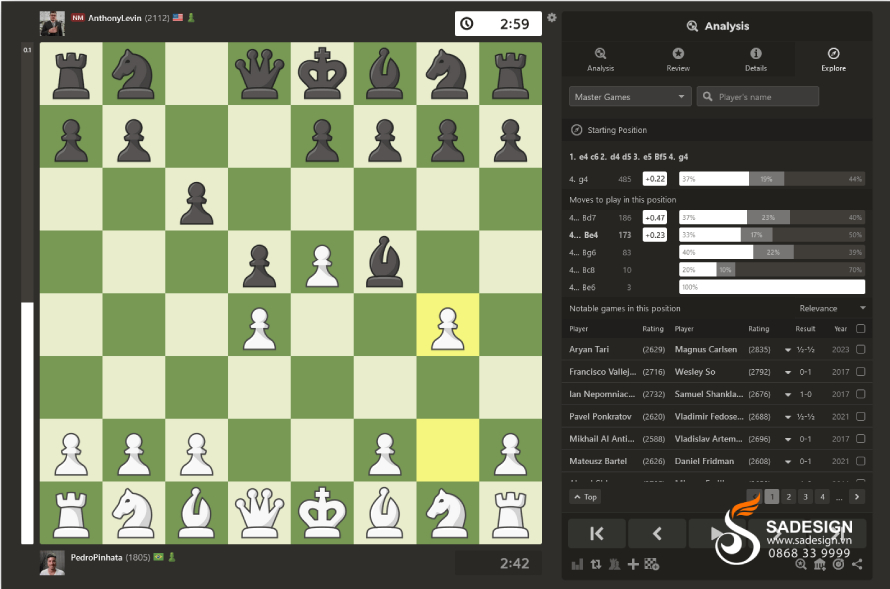This screenshot has width=890, height=589.
Task: Go to page 4 of notable games
Action: tap(822, 497)
